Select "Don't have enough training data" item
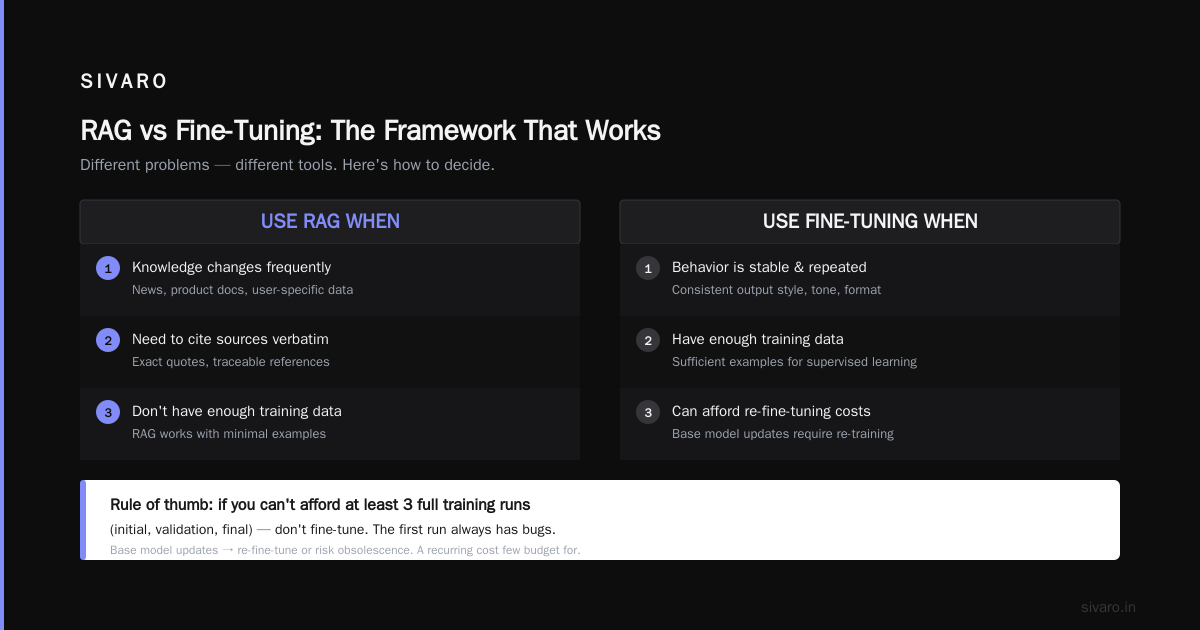Image resolution: width=1200 pixels, height=630 pixels. [x=330, y=424]
